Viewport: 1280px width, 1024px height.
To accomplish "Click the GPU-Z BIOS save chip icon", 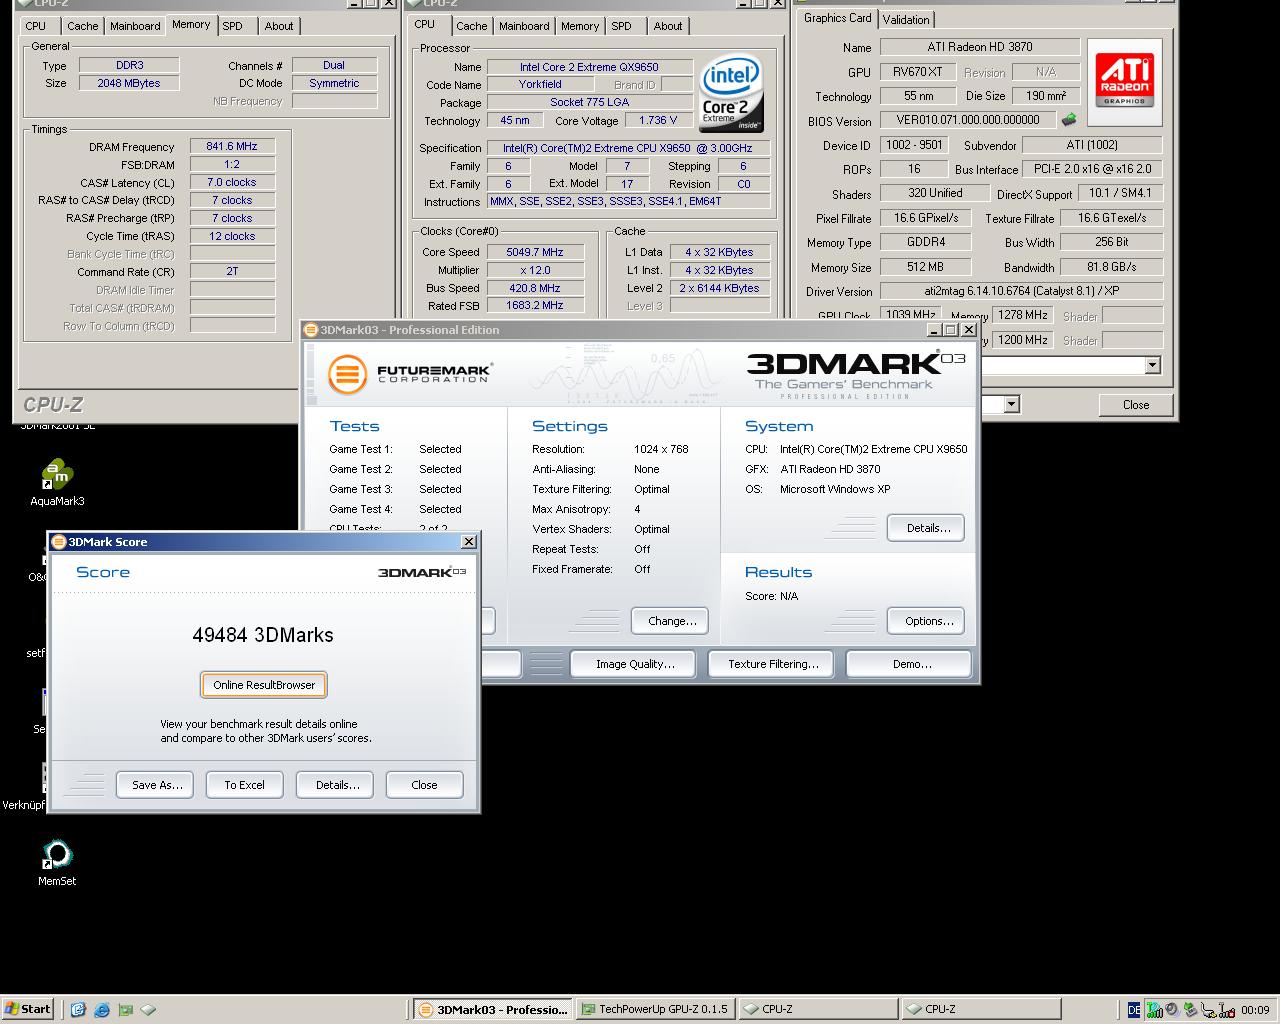I will click(1069, 120).
